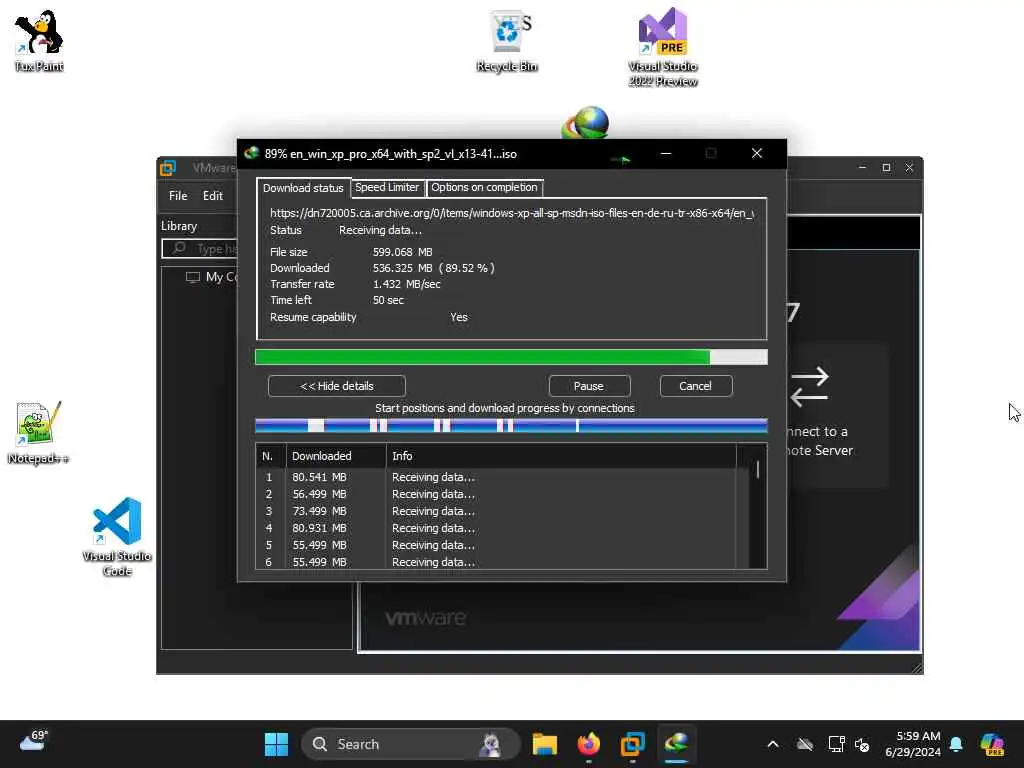Screen dimensions: 1024x768
Task: Open the Tux Paint desktop shortcut
Action: point(39,40)
